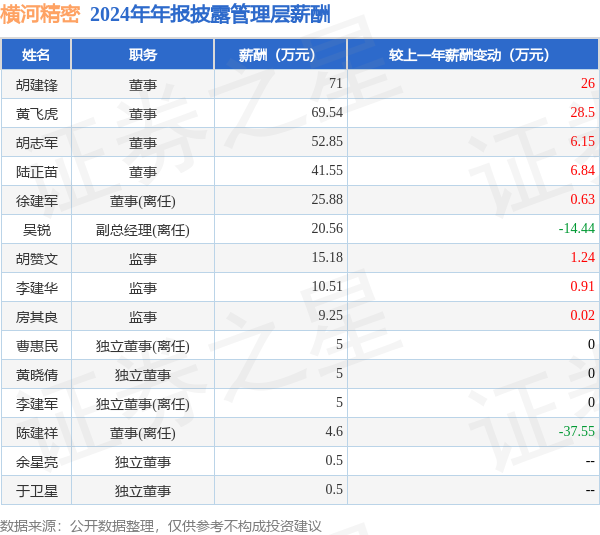Click the 姓名 column header
Image resolution: width=600 pixels, height=535 pixels.
tap(36, 55)
